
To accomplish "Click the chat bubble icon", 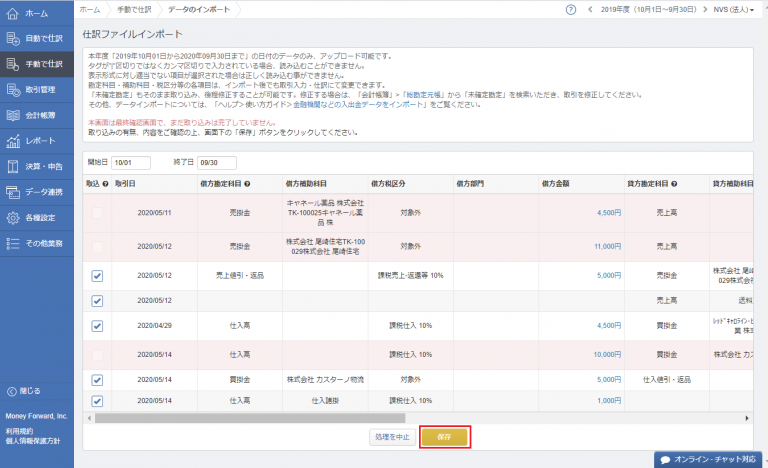I will (x=665, y=460).
